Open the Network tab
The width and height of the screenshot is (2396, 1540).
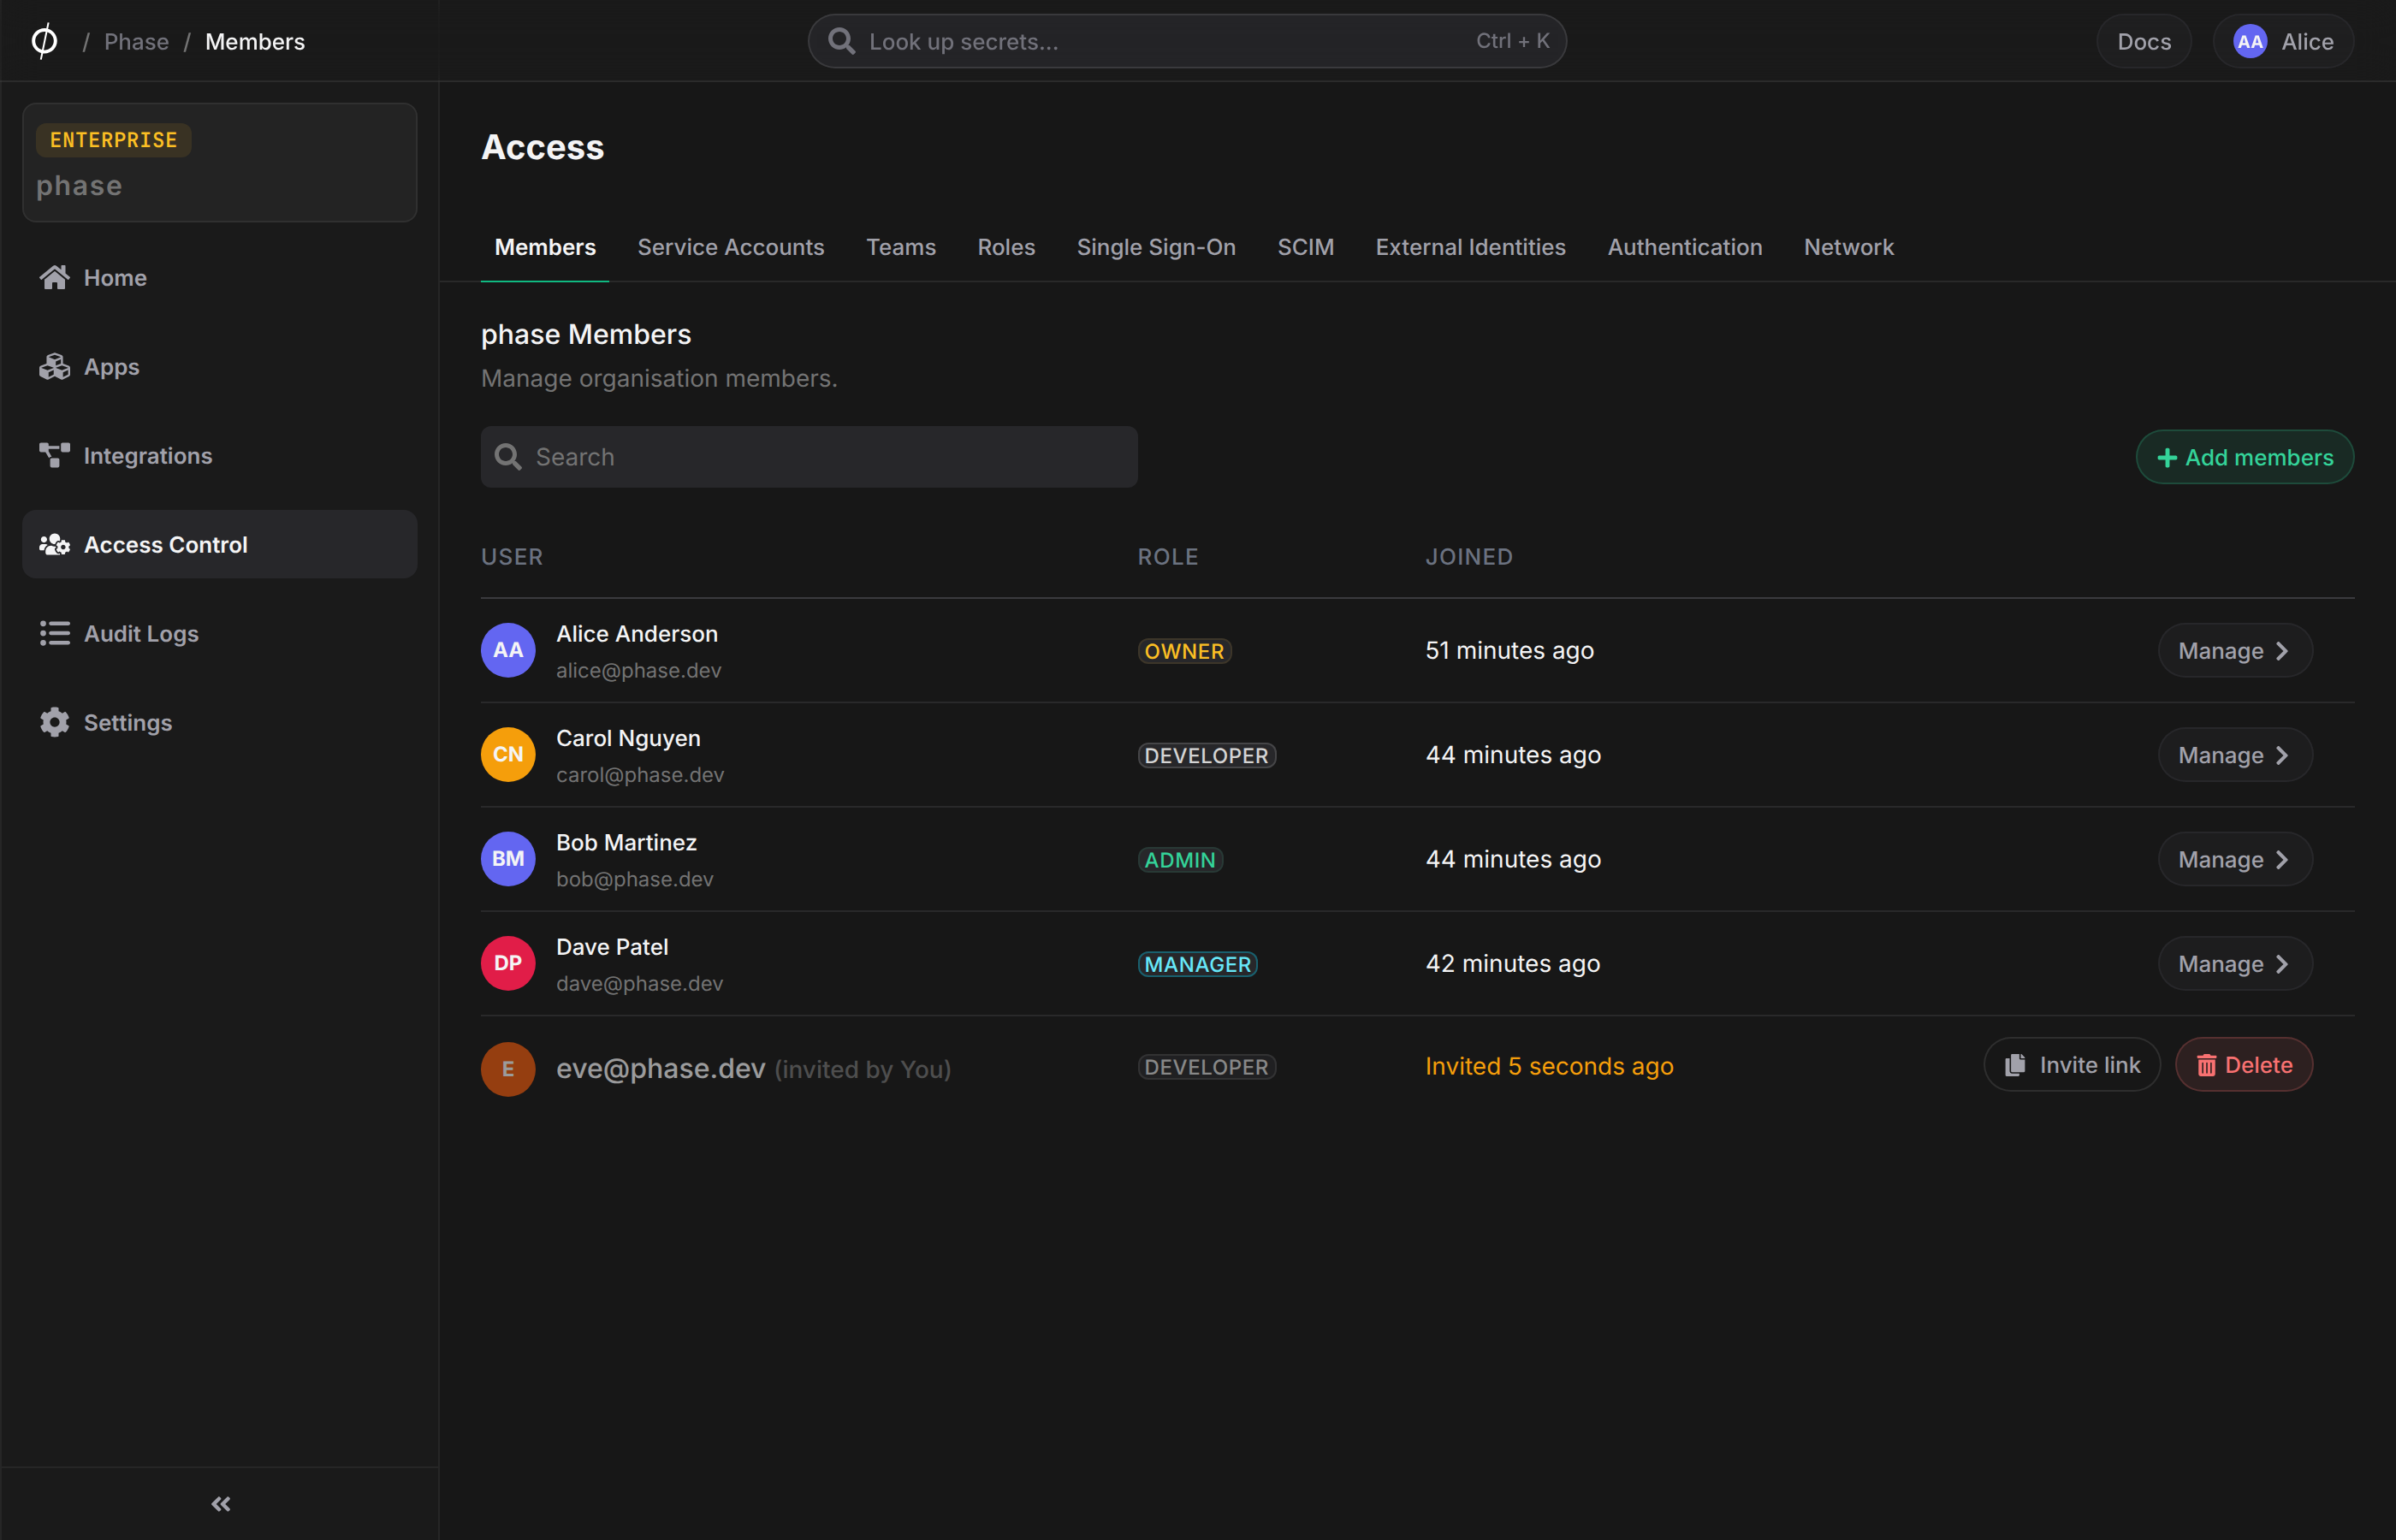click(x=1848, y=247)
